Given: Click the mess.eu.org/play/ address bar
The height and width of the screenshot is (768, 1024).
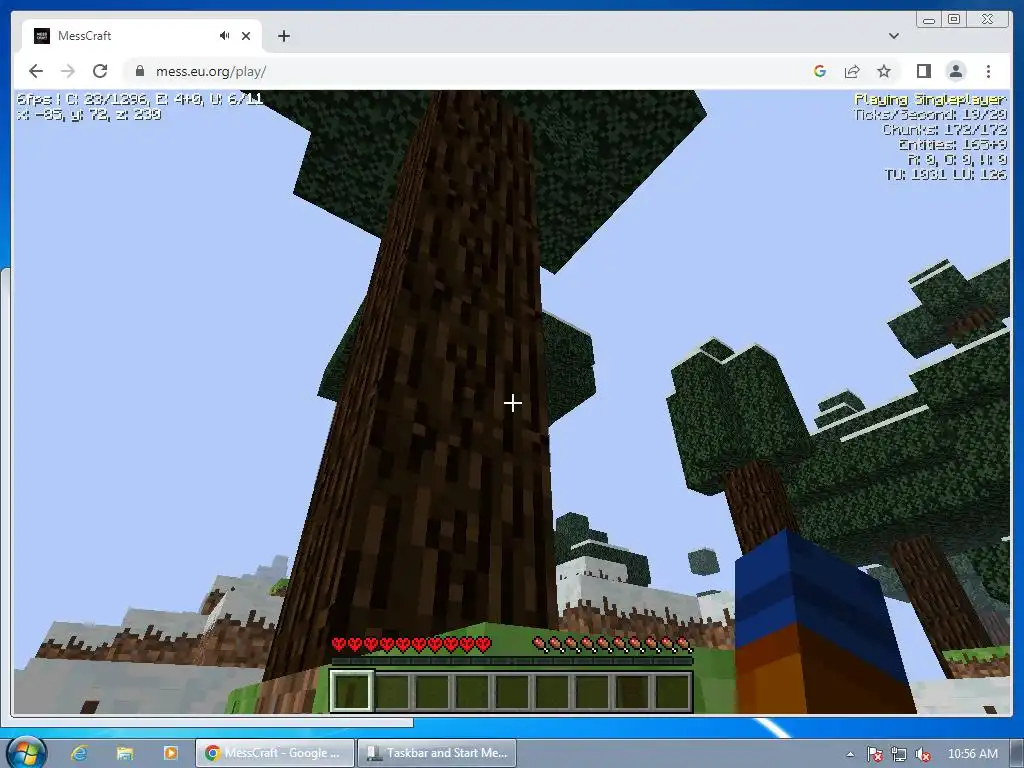Looking at the screenshot, I should click(x=210, y=71).
